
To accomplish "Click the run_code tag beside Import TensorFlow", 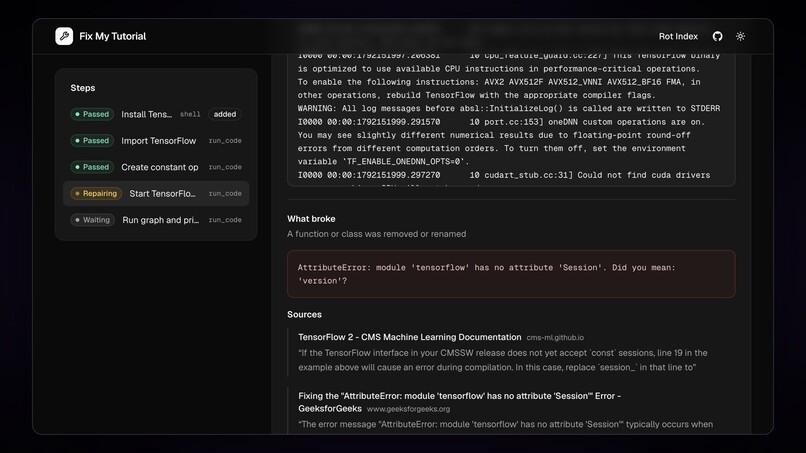I will click(x=225, y=140).
